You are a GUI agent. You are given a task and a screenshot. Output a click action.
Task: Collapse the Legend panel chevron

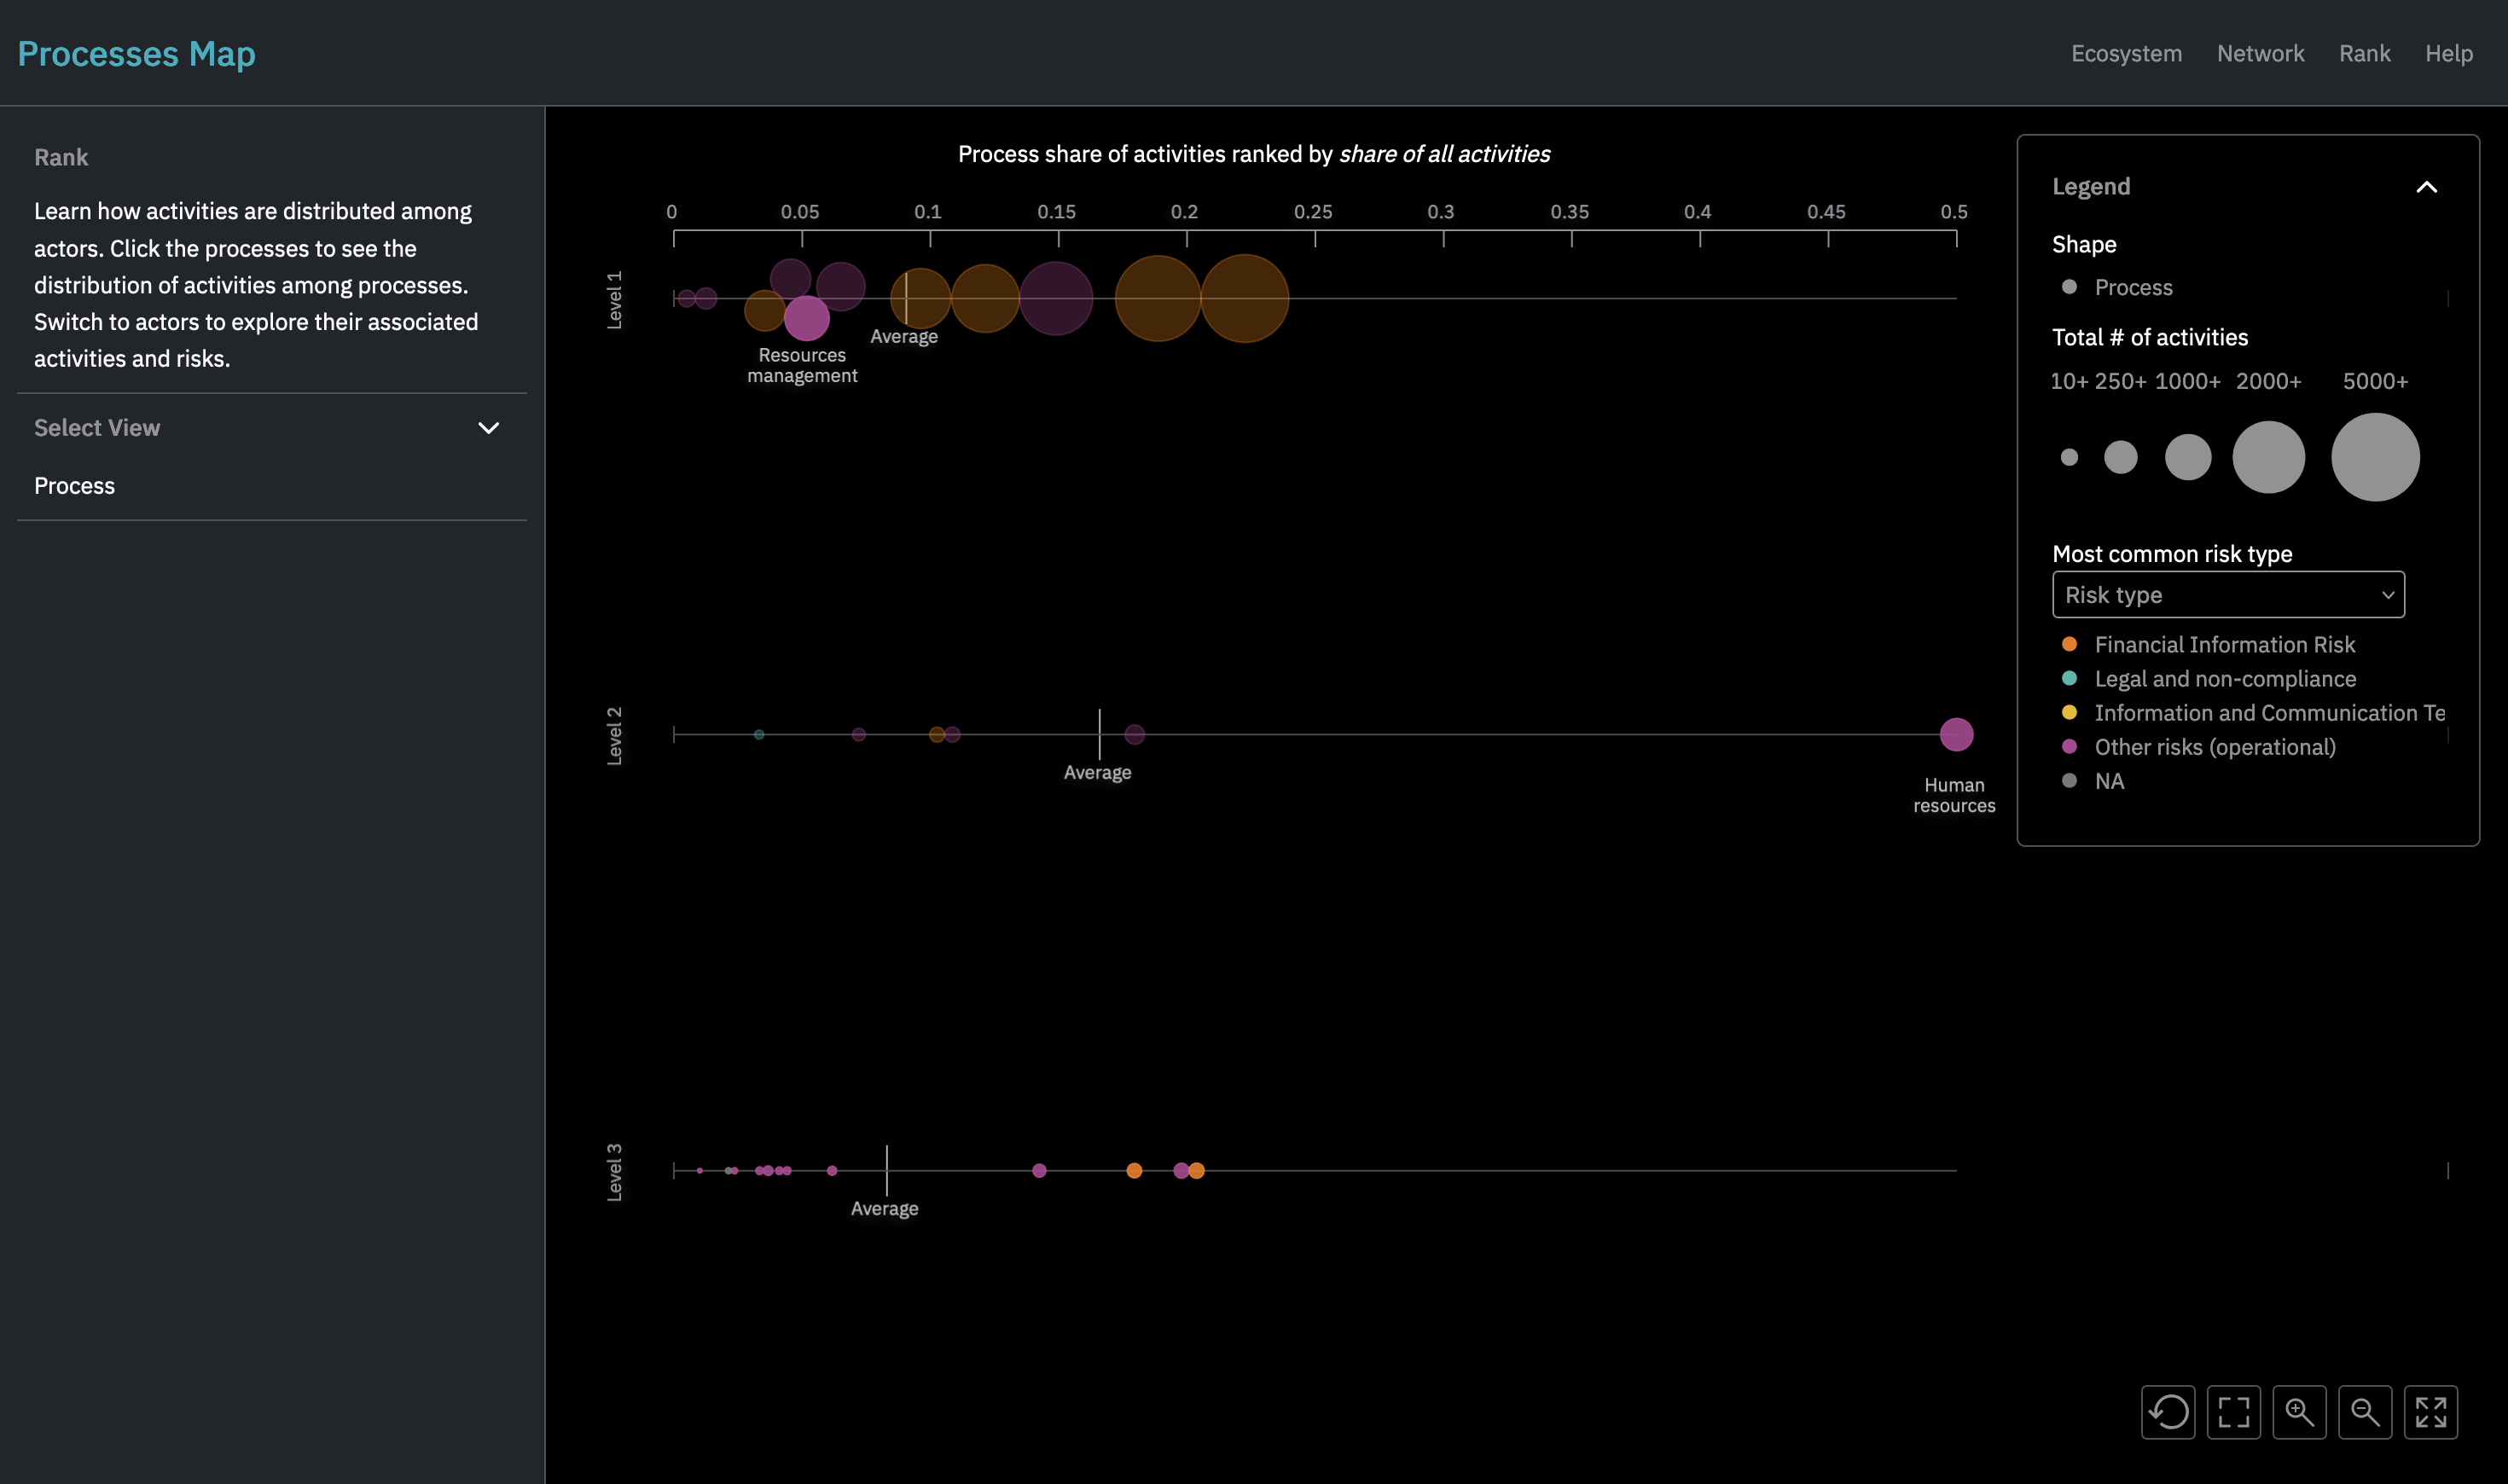[2426, 187]
